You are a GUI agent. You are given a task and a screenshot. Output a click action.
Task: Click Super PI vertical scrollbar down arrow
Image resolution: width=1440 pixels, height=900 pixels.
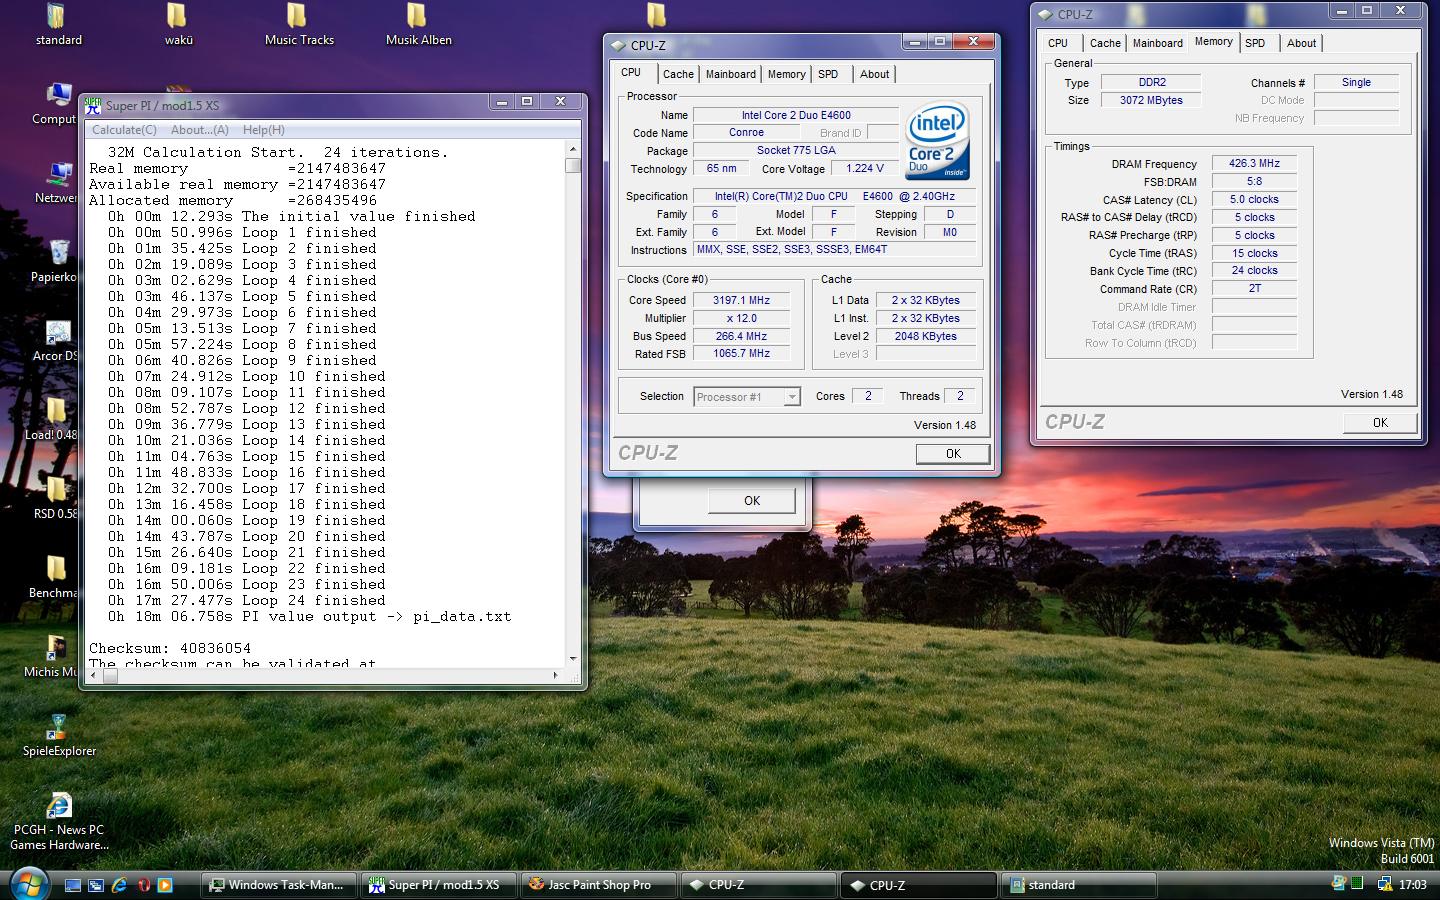[573, 658]
